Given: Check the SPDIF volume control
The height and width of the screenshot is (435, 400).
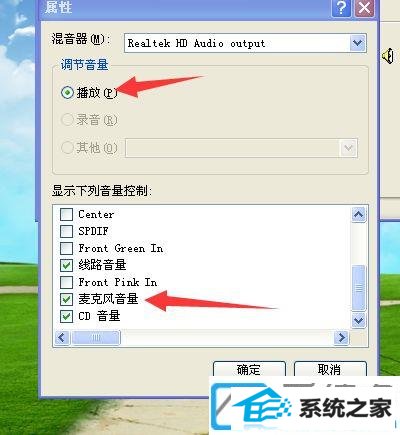Looking at the screenshot, I should (66, 231).
